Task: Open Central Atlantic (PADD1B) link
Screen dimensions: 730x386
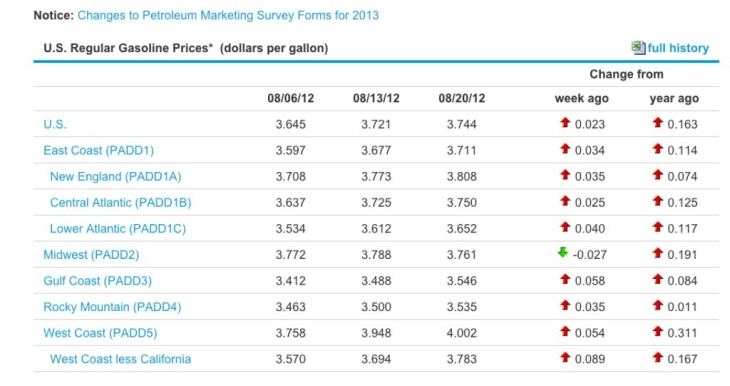Action: [x=121, y=203]
